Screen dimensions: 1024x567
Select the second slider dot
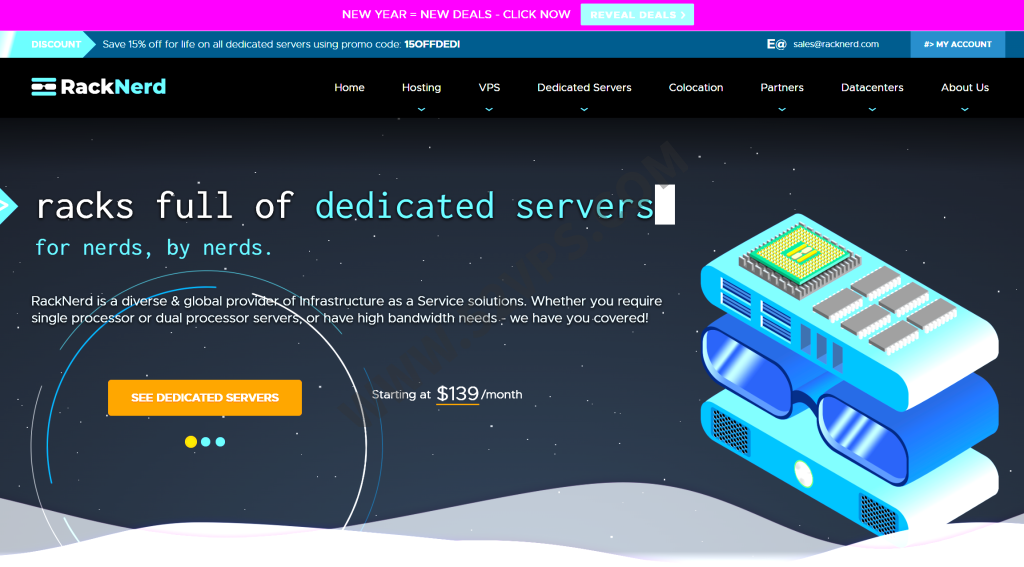pyautogui.click(x=206, y=442)
